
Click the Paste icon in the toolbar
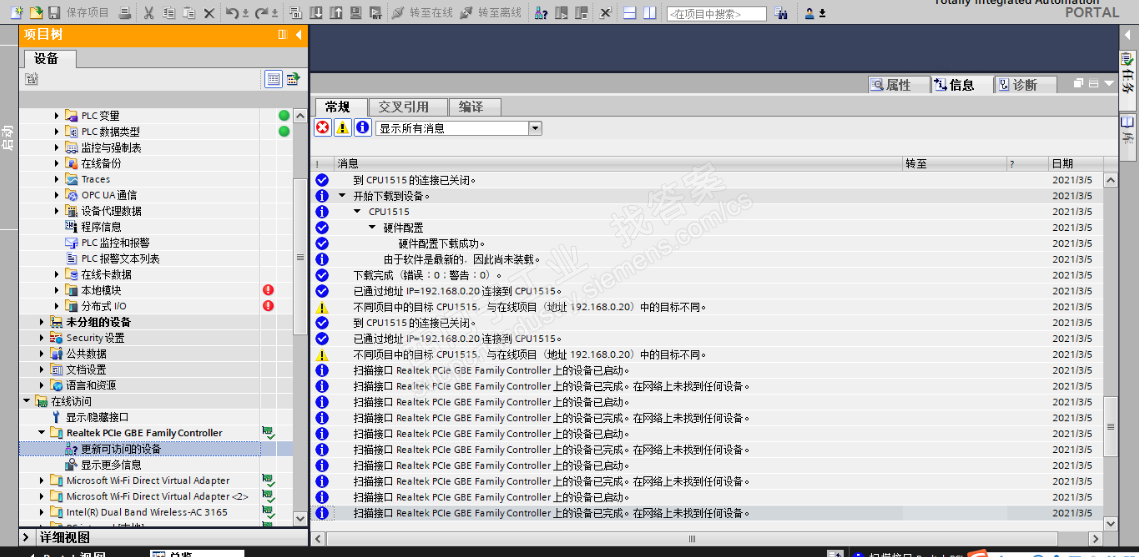(x=189, y=12)
